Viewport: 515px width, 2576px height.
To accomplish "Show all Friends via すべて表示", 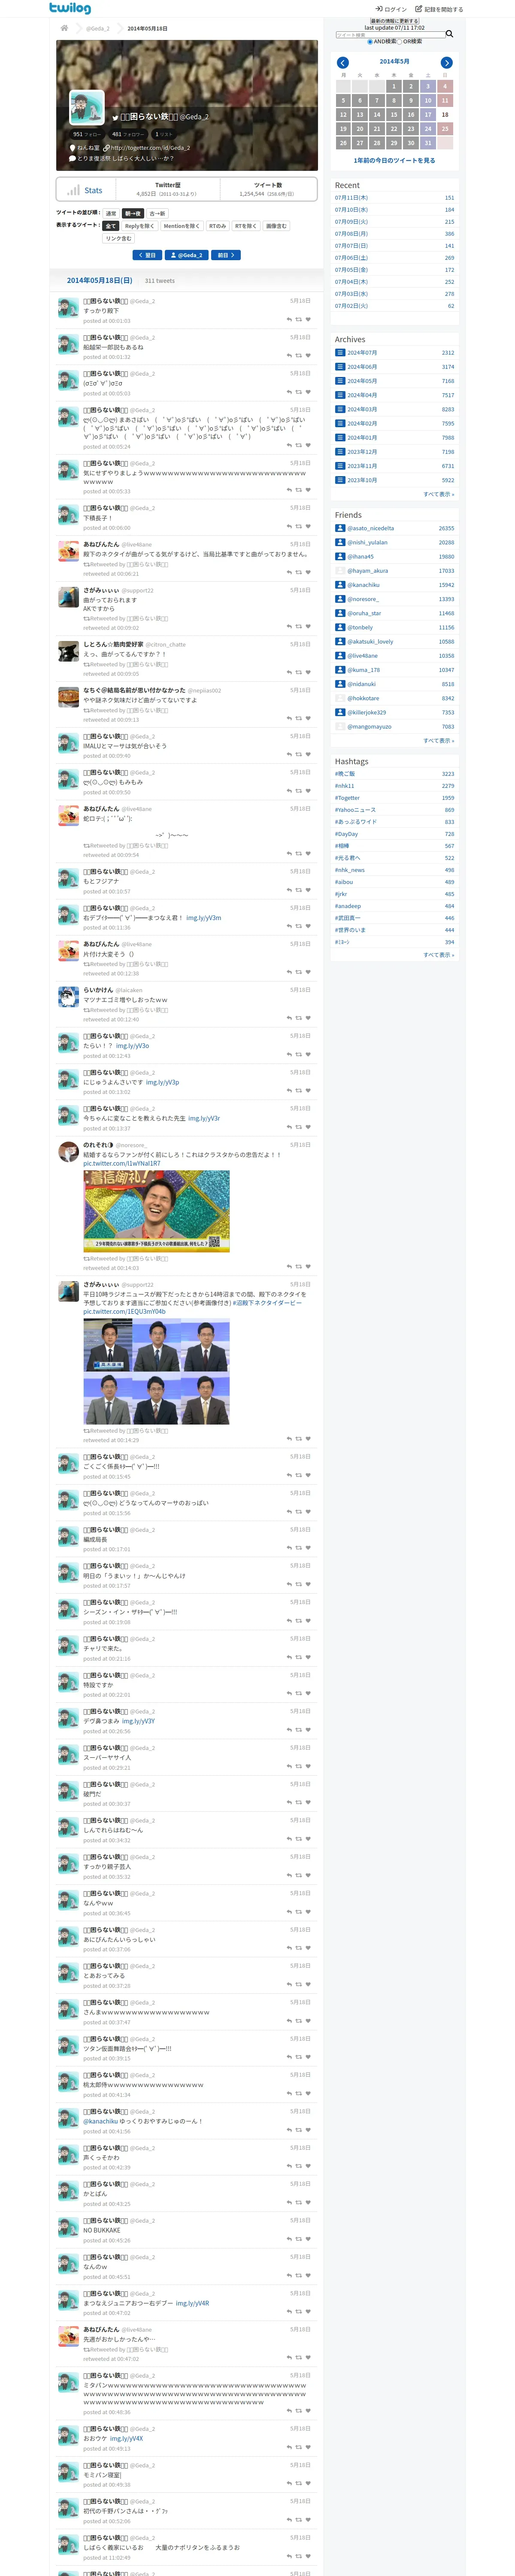I will tap(439, 741).
